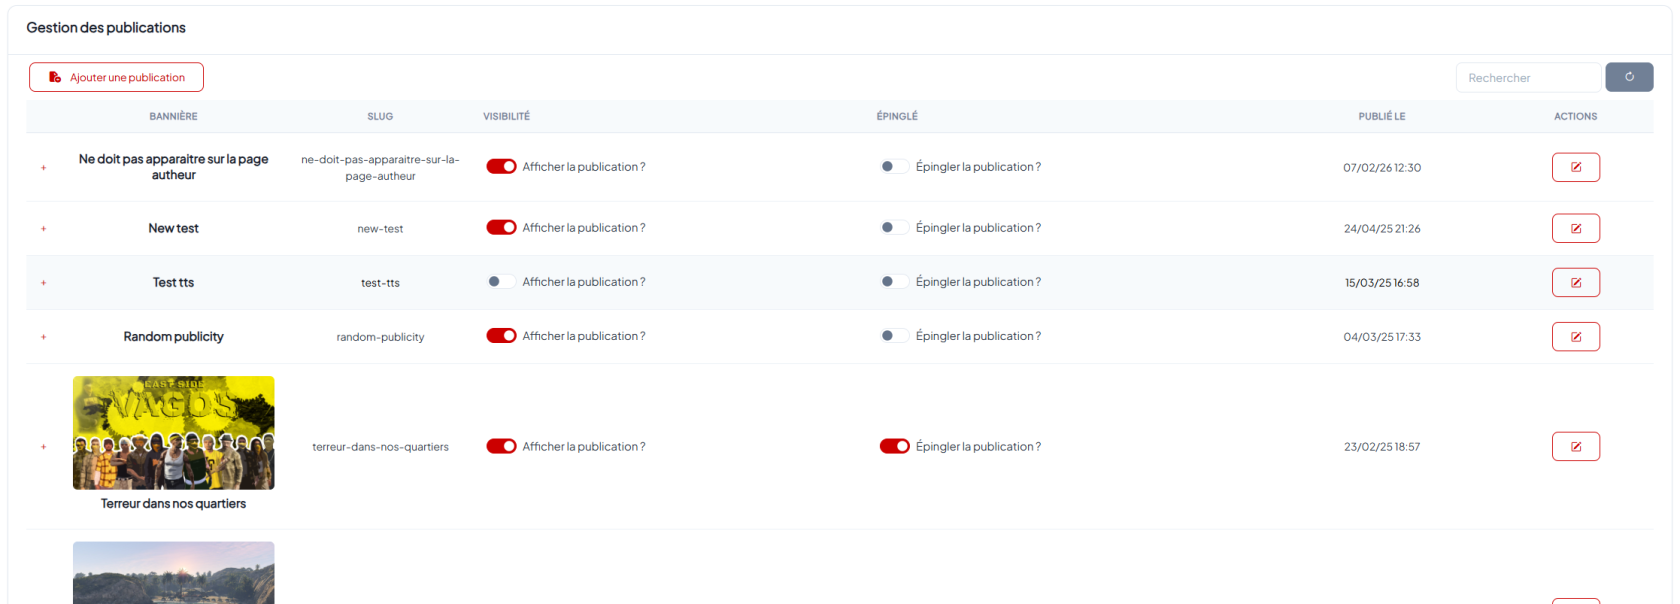Expand the Test tts row details
1680x604 pixels.
pyautogui.click(x=44, y=283)
